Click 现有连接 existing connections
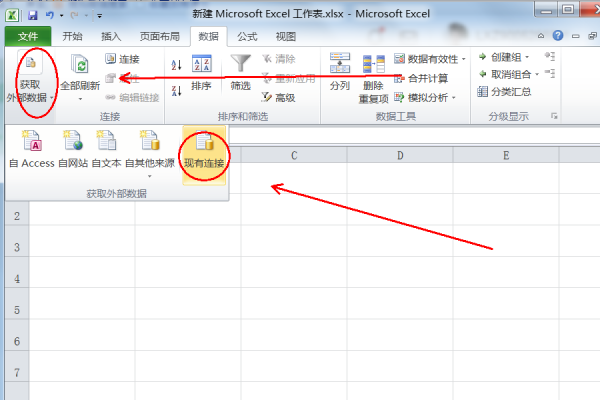This screenshot has width=600, height=400. (204, 155)
